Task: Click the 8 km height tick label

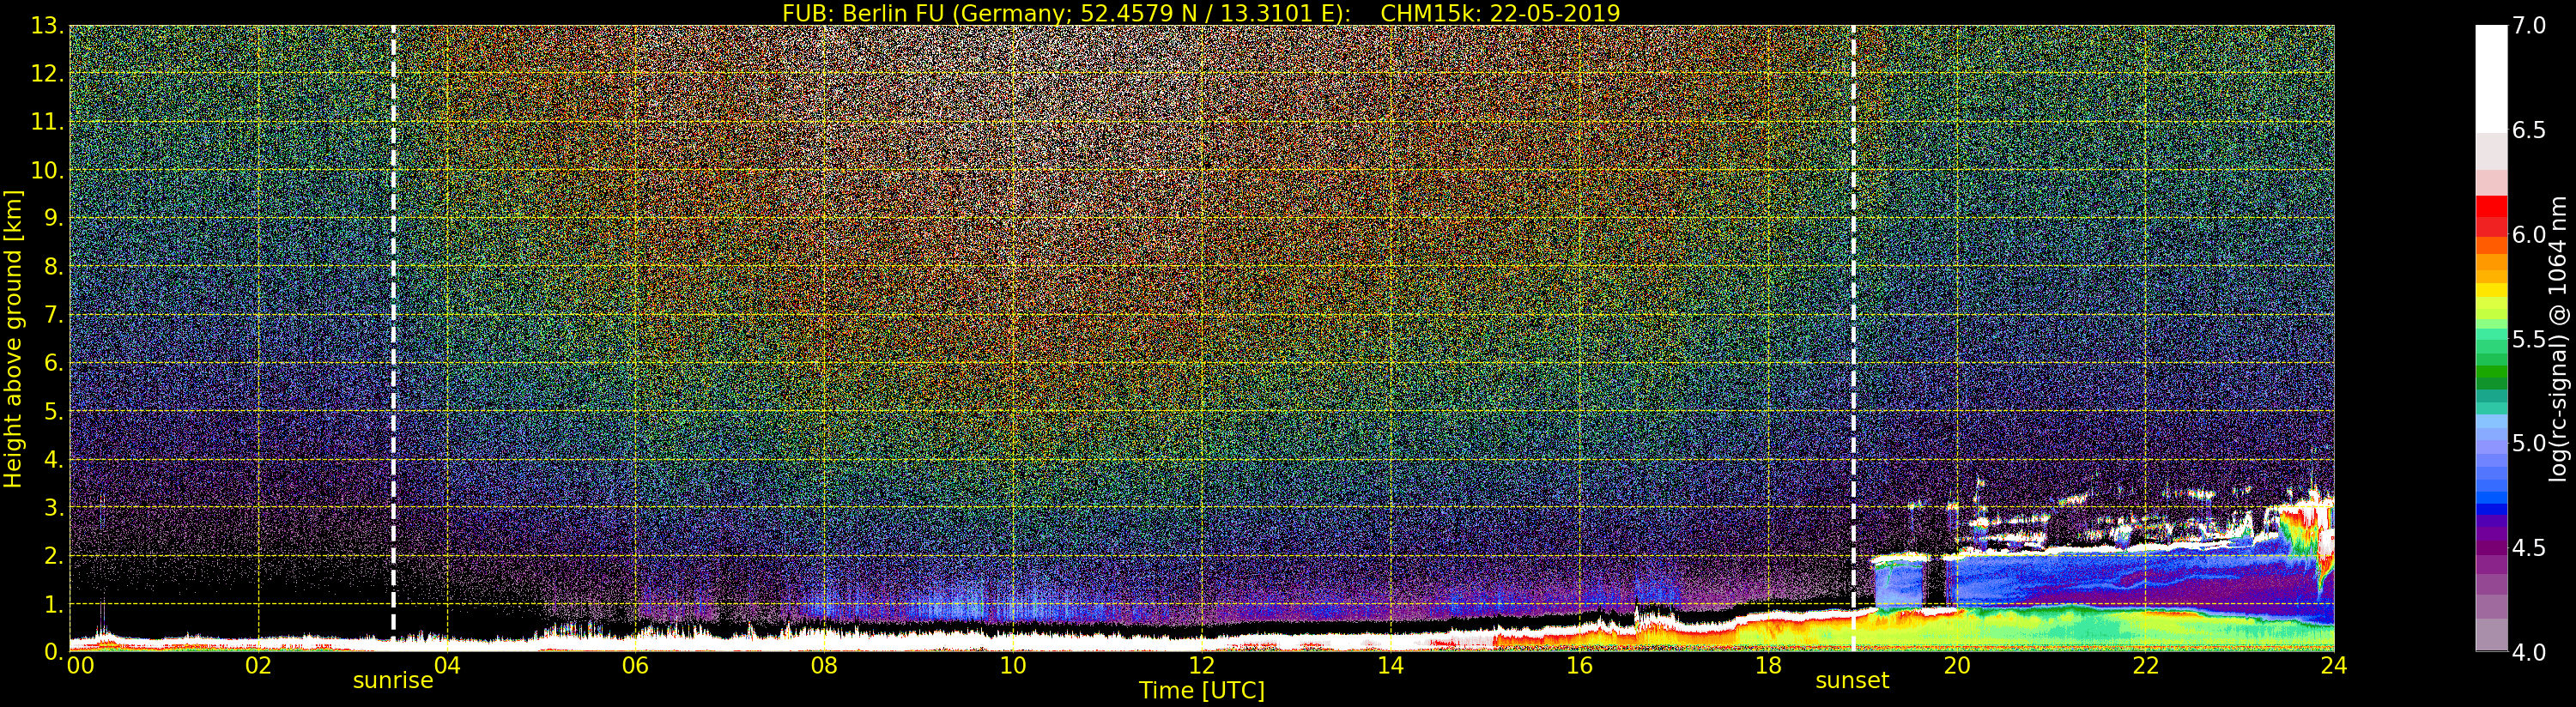Action: pos(53,266)
